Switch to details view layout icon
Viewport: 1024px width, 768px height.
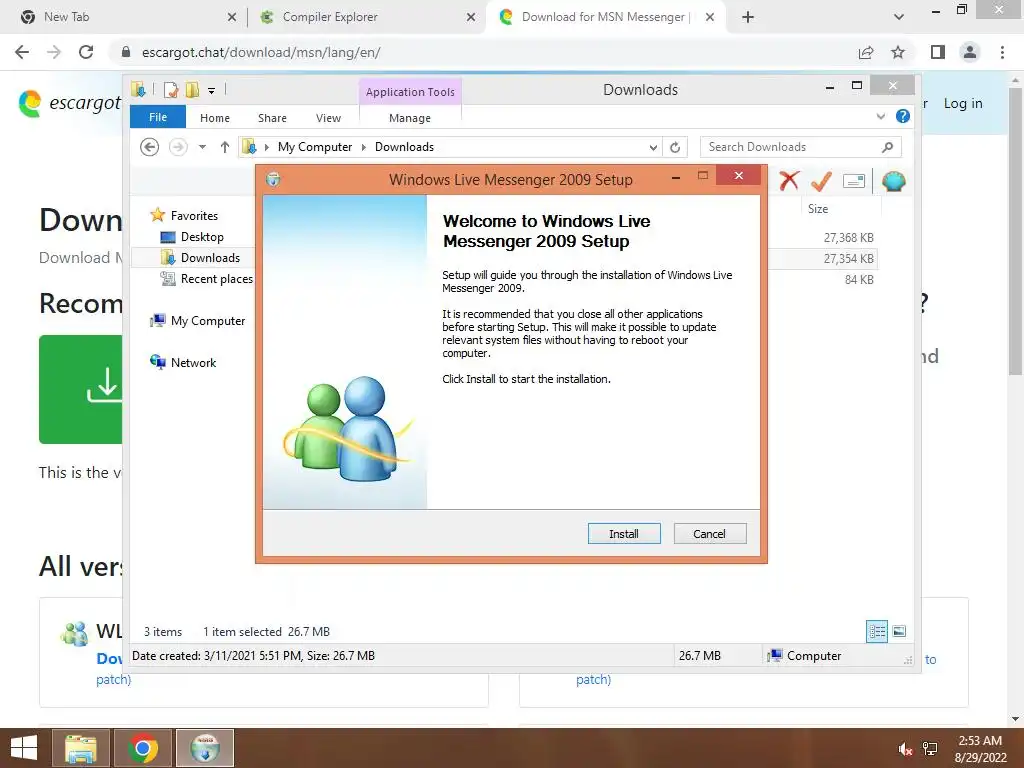click(877, 631)
